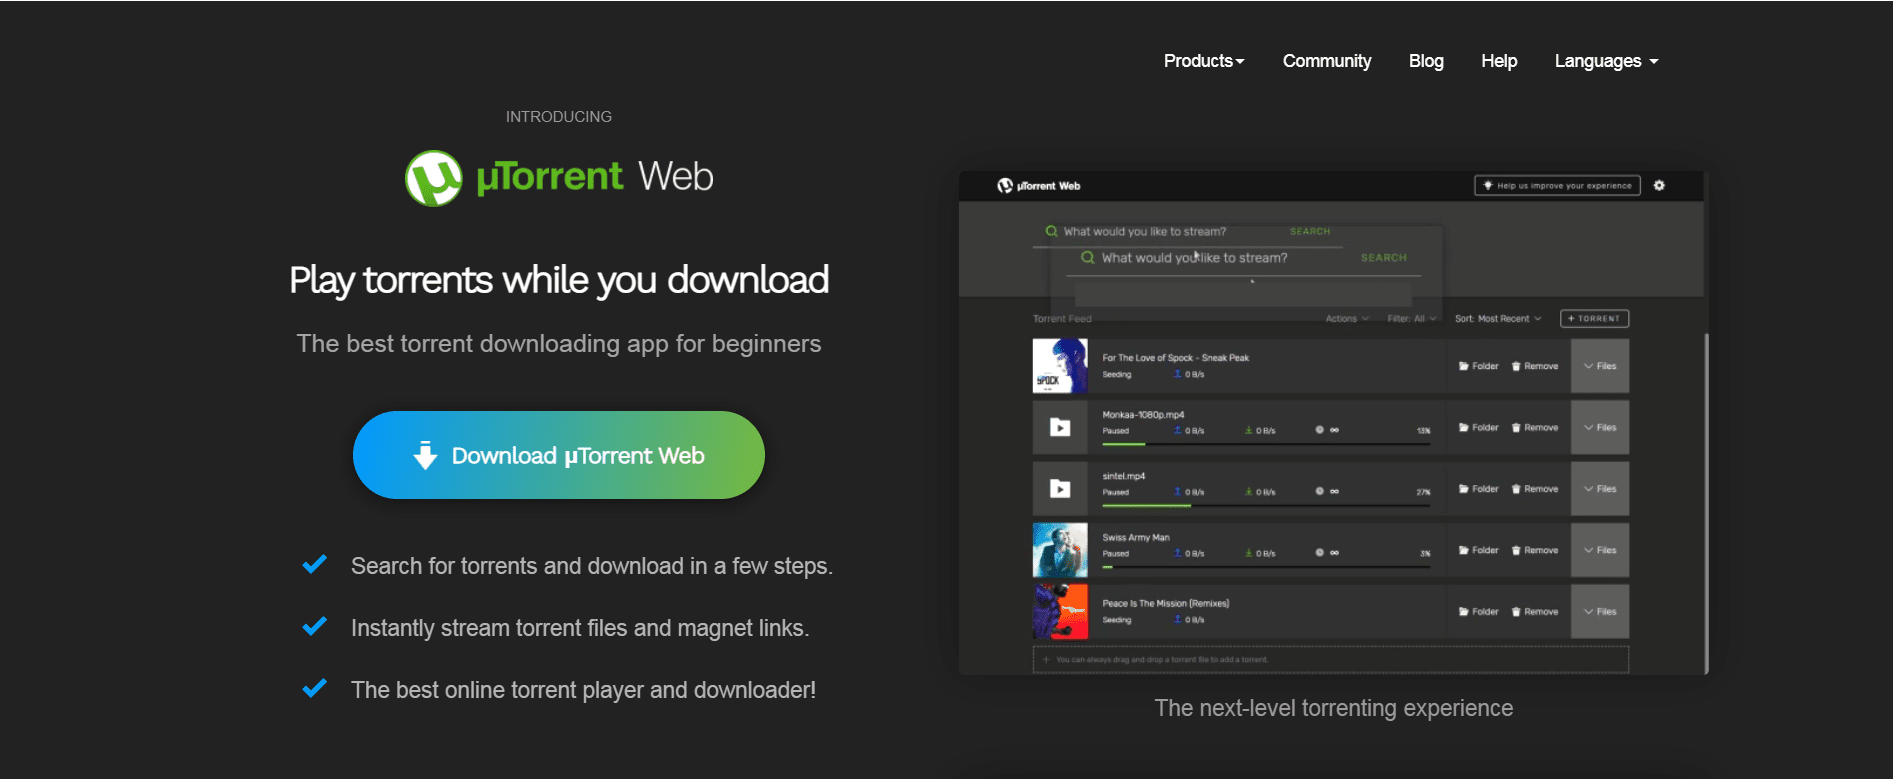
Task: Go to the Blog page
Action: 1426,61
